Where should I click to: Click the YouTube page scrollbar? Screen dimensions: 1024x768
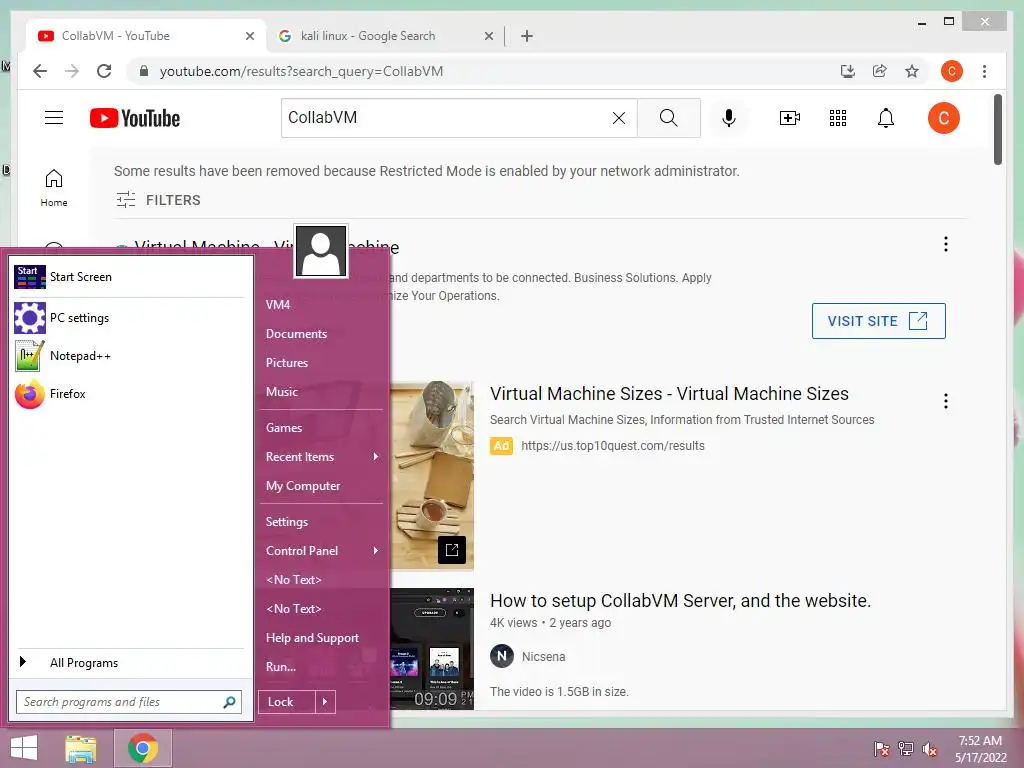tap(997, 129)
